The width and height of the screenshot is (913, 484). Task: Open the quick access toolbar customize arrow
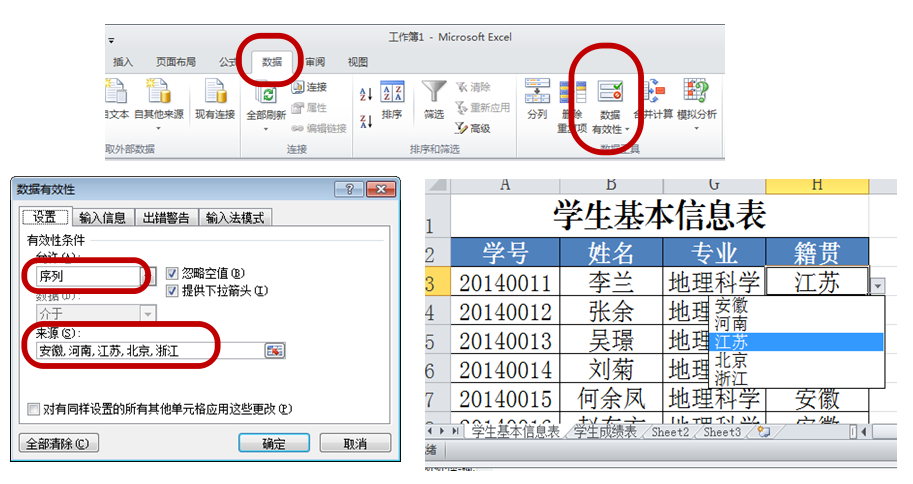[x=111, y=41]
